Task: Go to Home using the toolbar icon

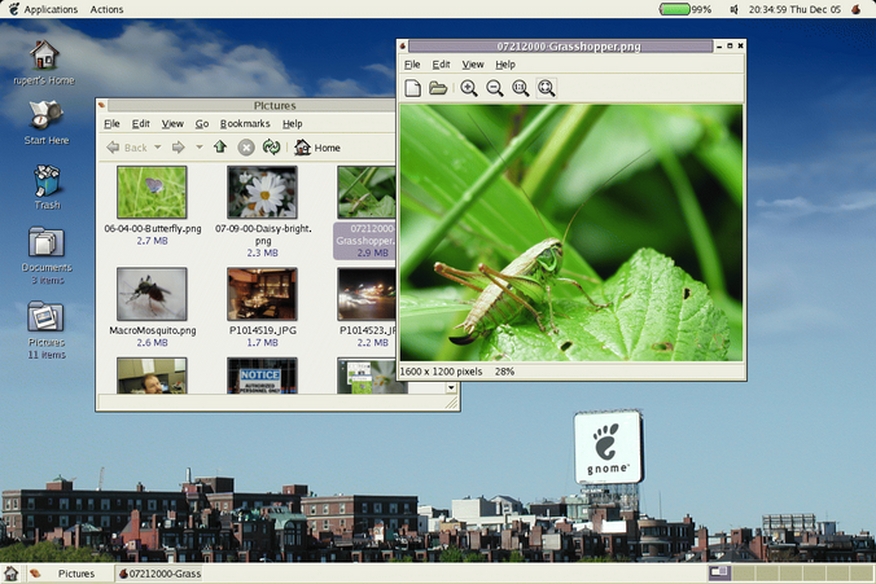Action: (310, 147)
